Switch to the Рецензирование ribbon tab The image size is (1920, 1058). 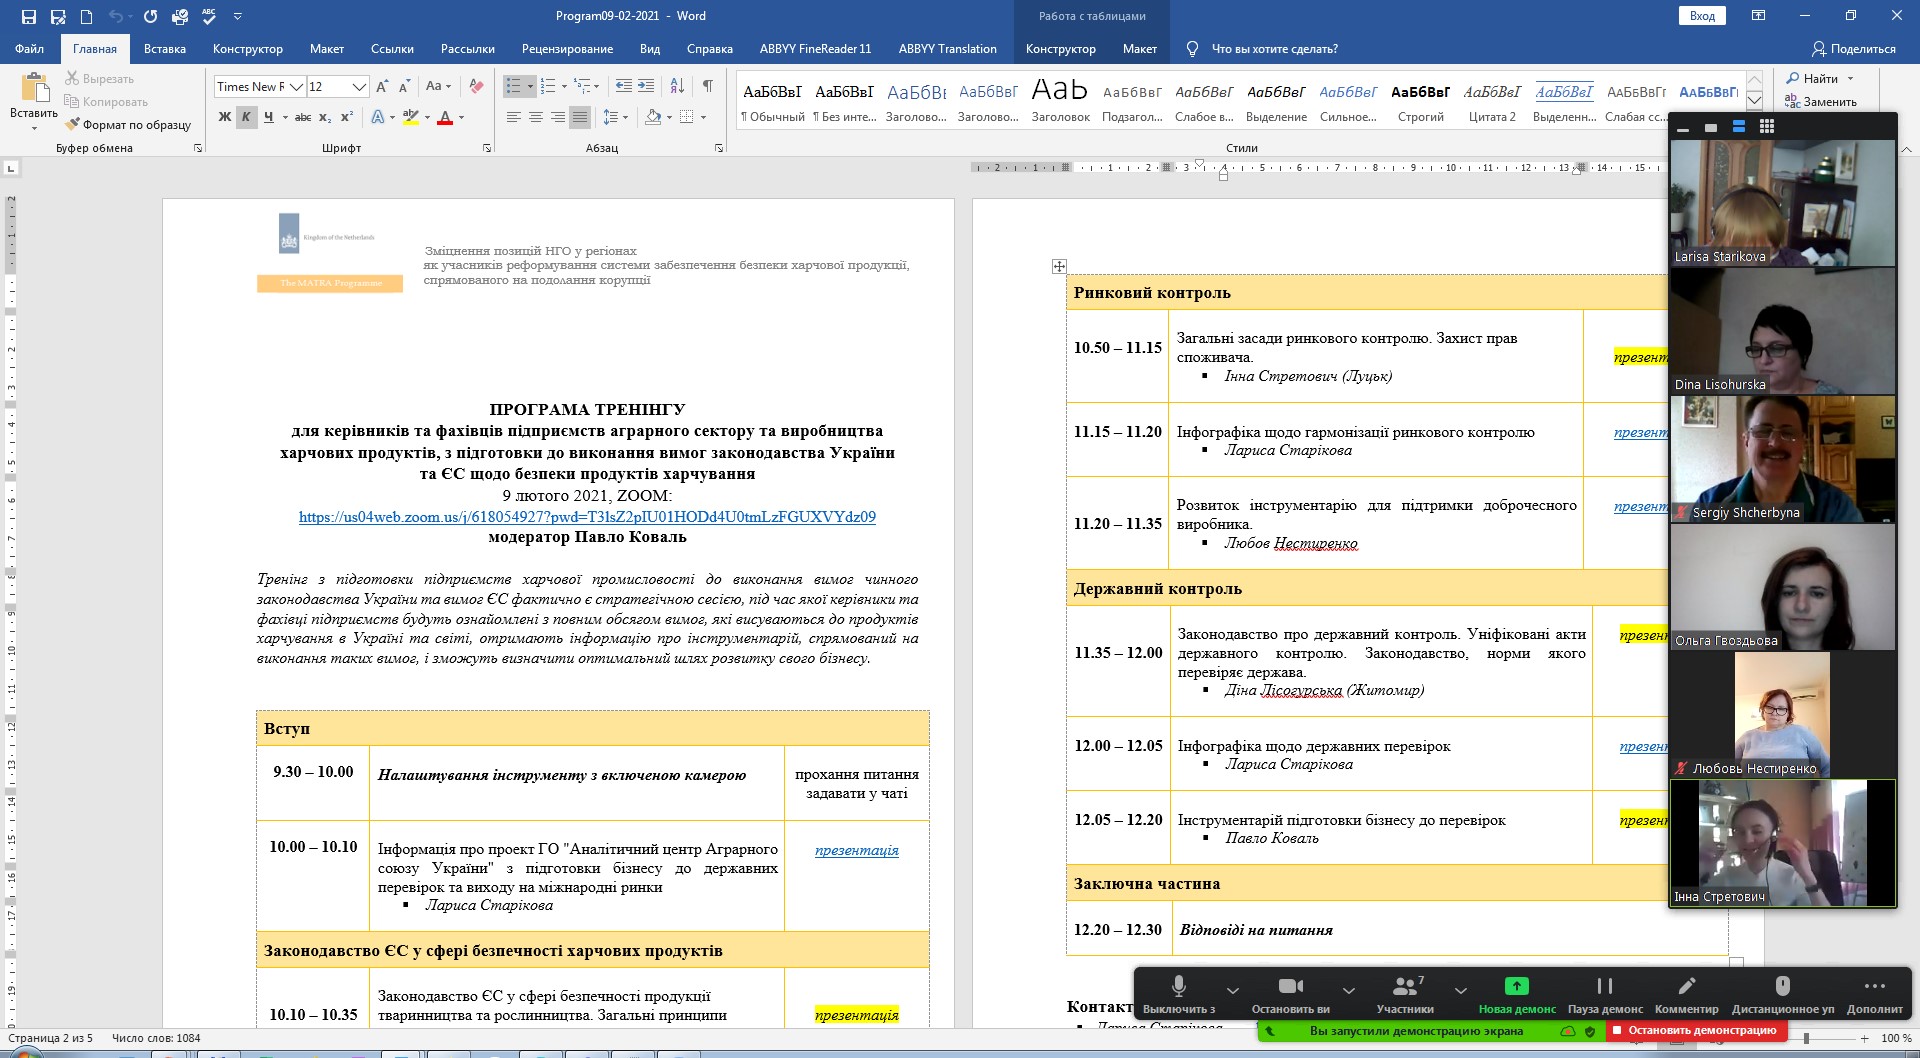pos(567,49)
